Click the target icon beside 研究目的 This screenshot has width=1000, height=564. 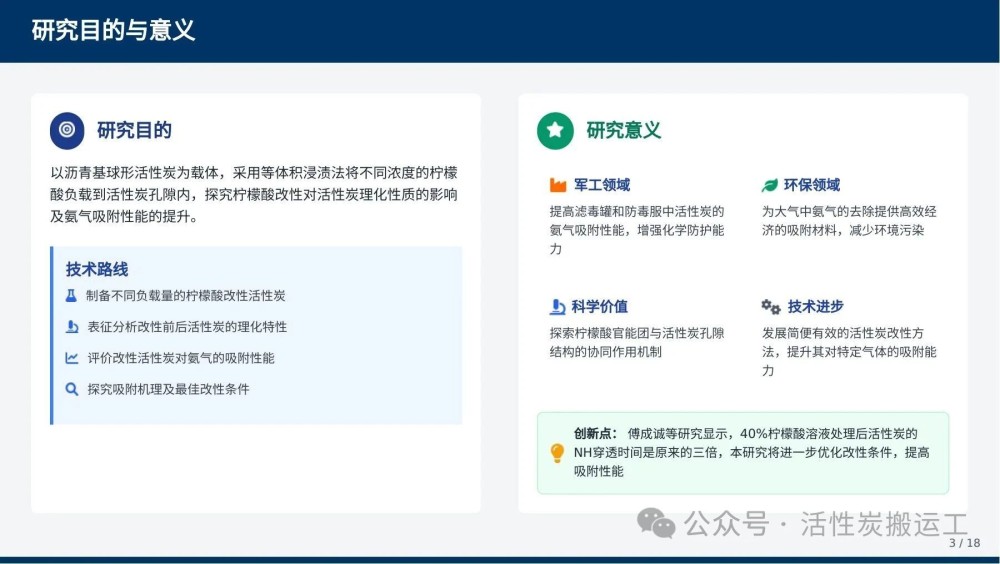point(67,130)
